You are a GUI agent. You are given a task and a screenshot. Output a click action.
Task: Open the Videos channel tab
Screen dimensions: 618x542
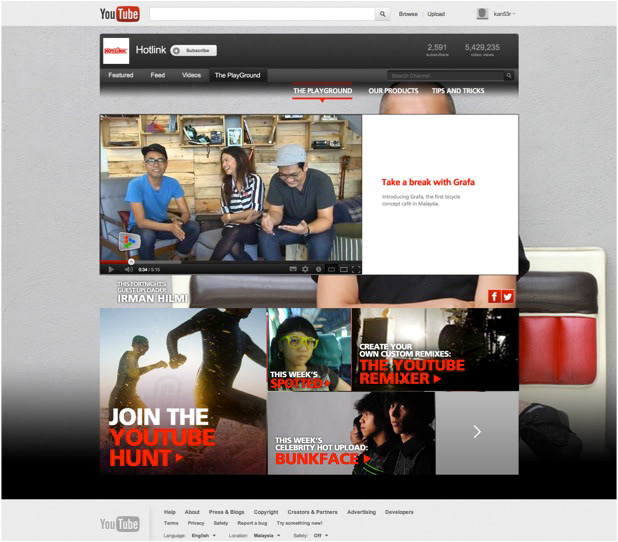[191, 75]
